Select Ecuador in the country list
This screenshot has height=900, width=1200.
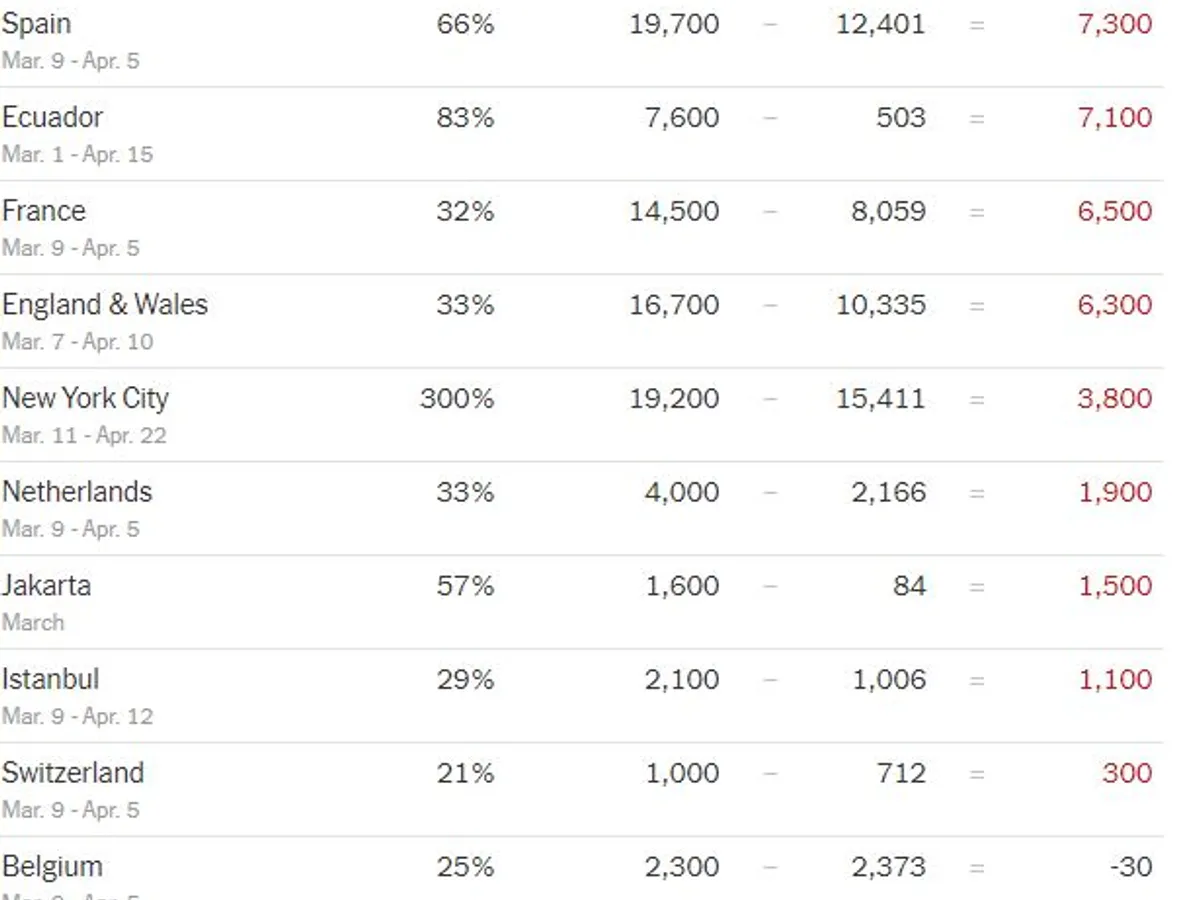[52, 118]
